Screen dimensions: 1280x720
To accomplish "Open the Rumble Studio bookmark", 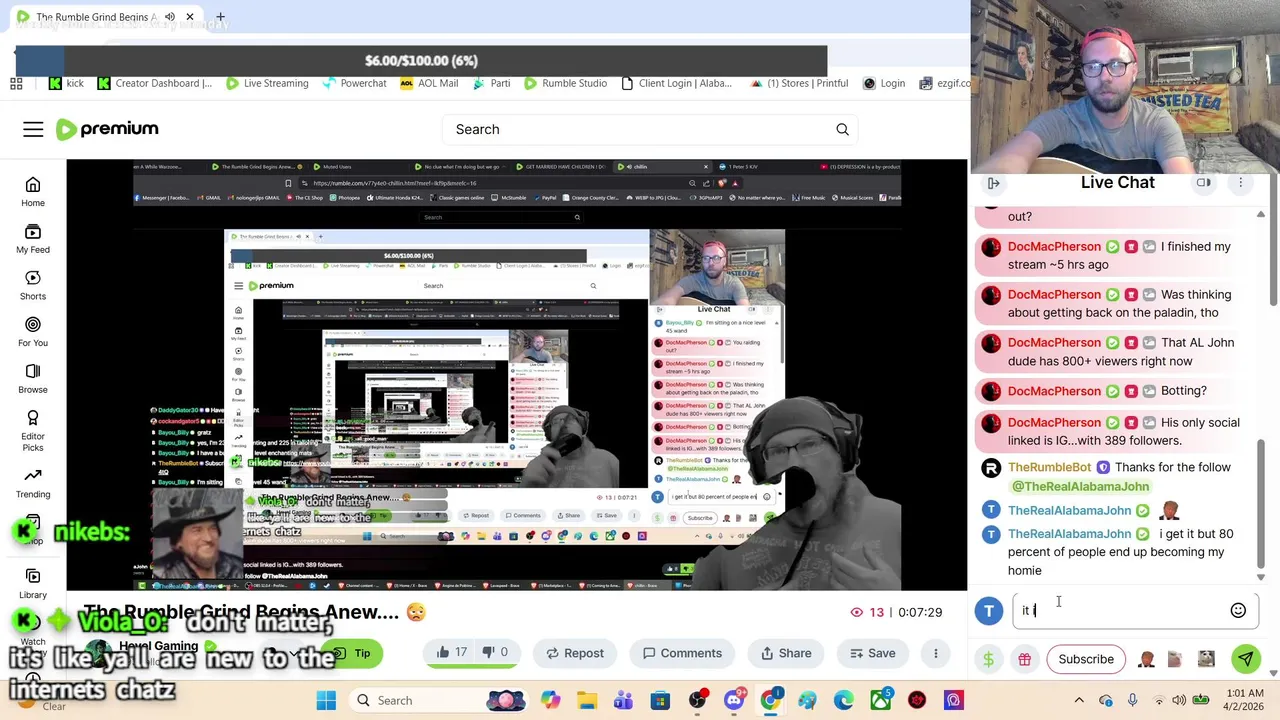I will tap(565, 83).
